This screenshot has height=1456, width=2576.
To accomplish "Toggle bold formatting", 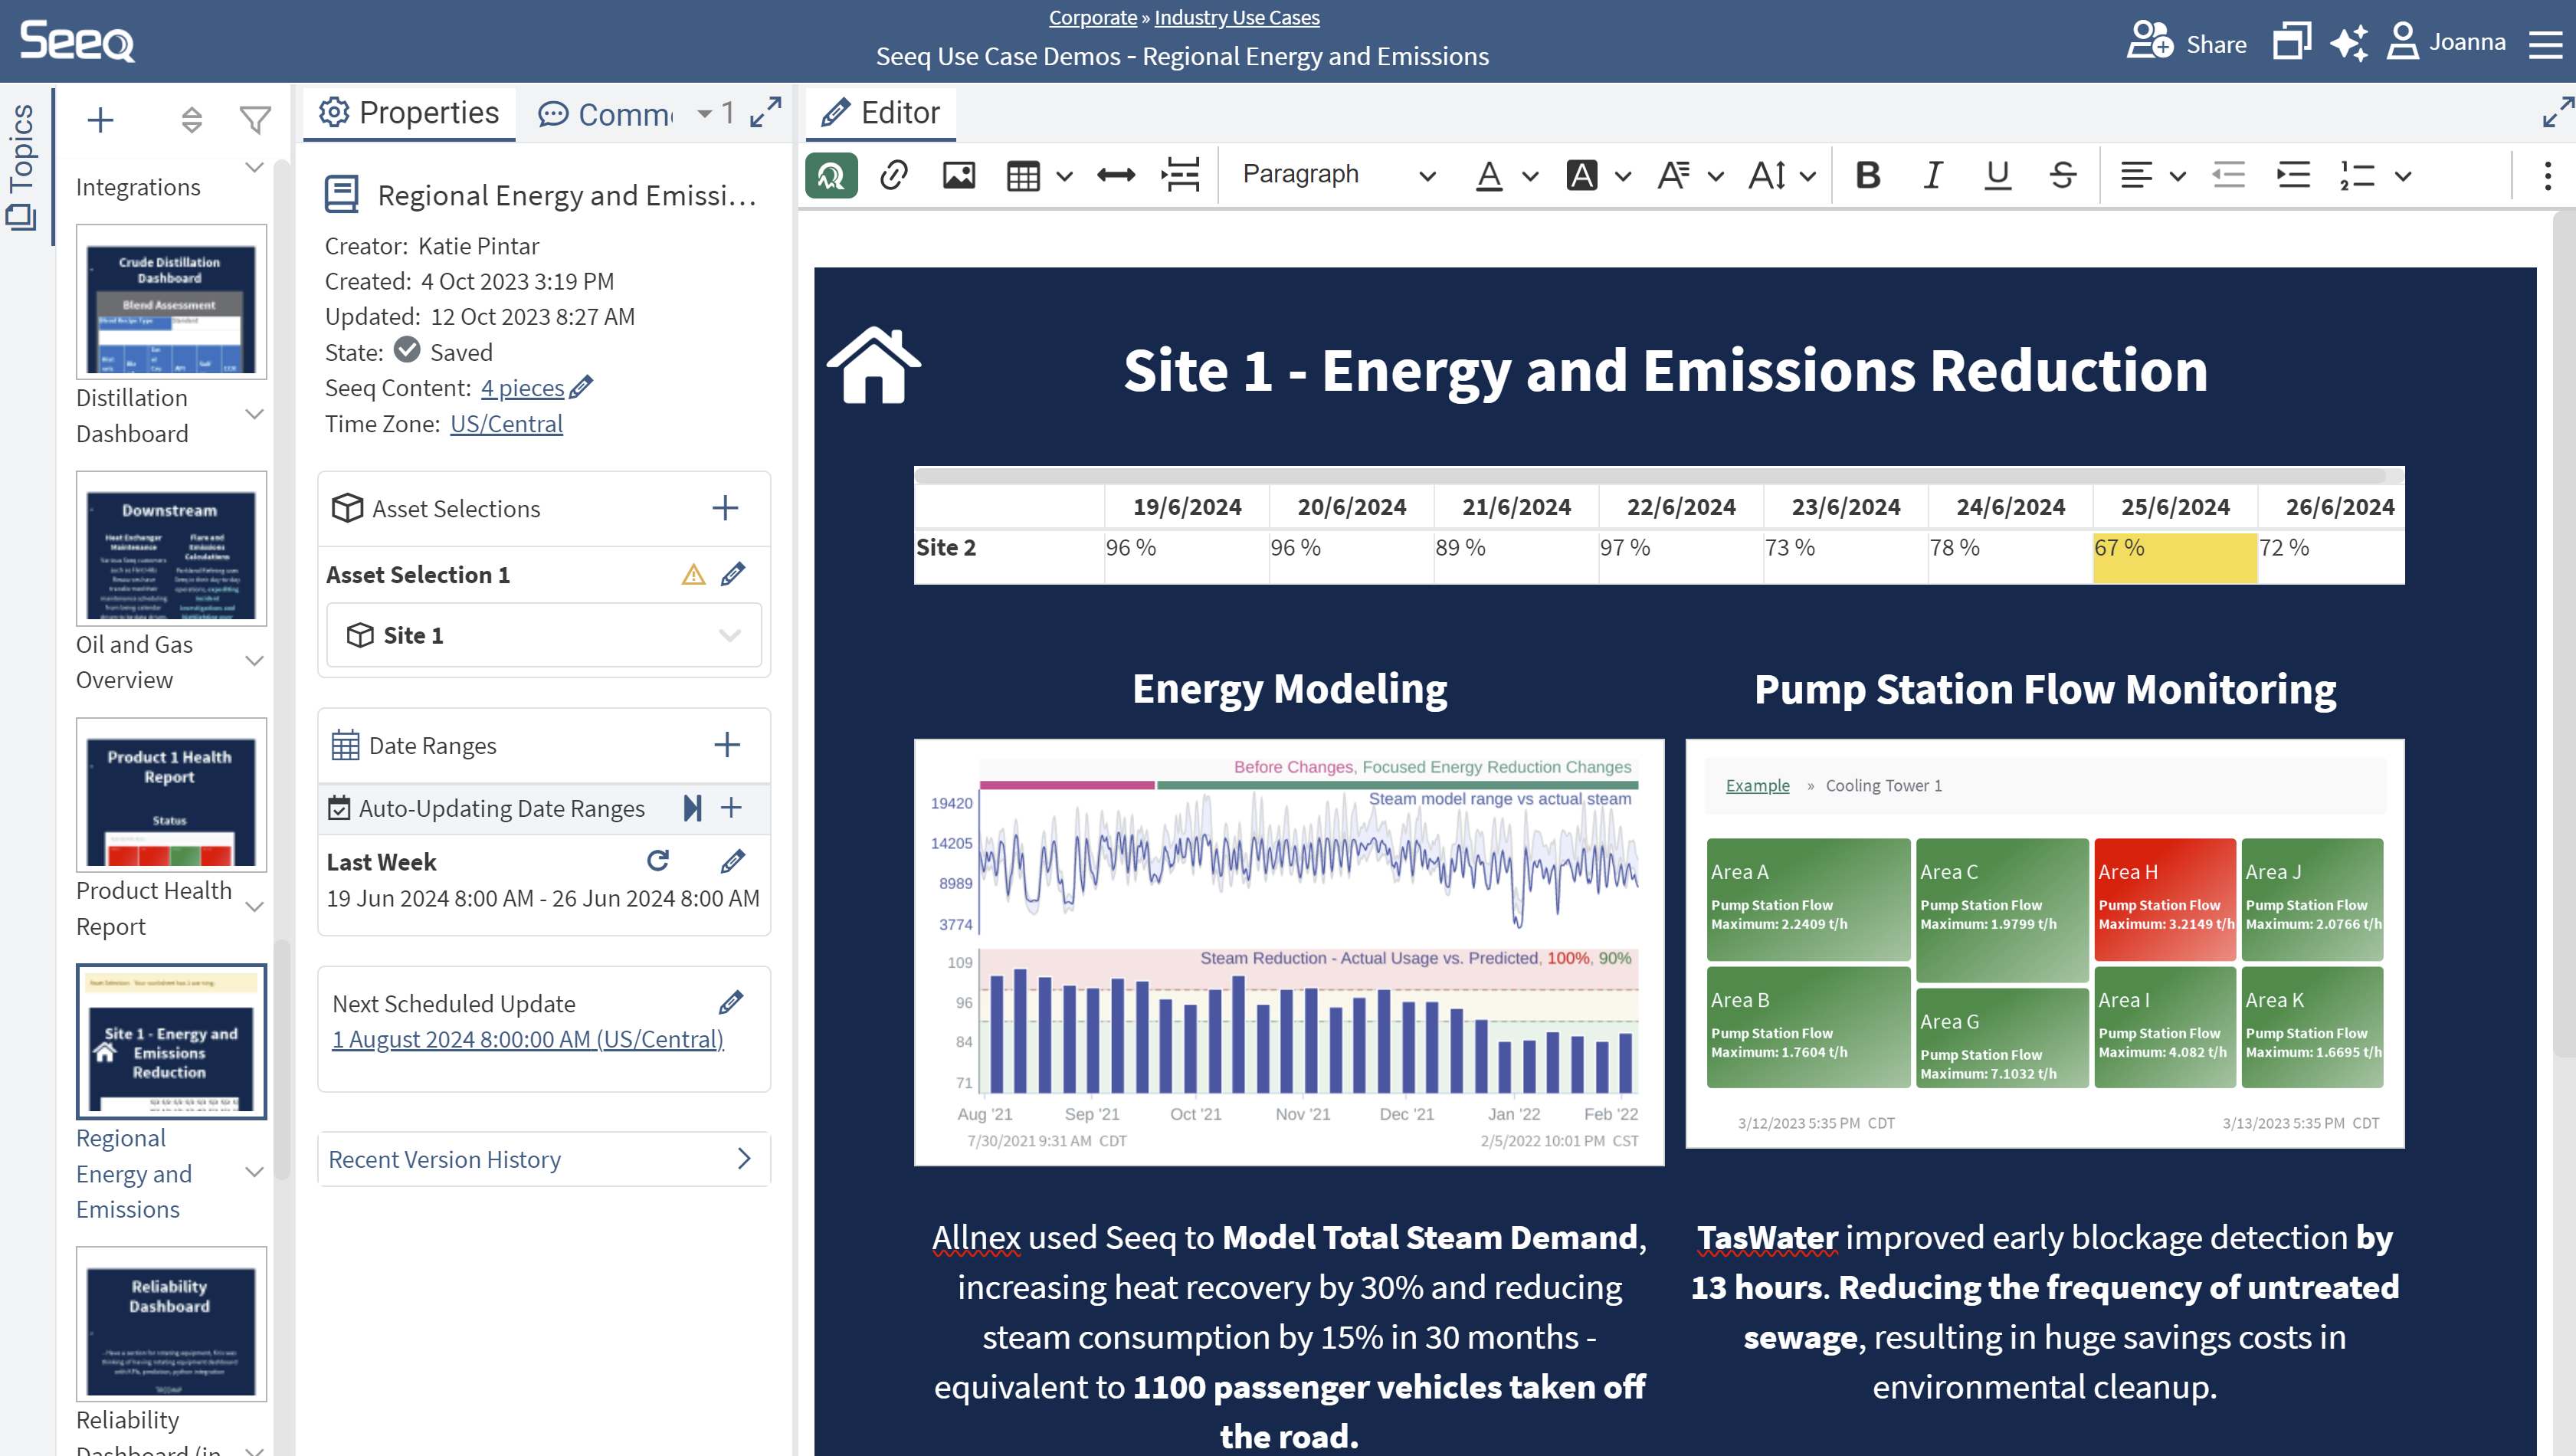I will (x=1867, y=176).
